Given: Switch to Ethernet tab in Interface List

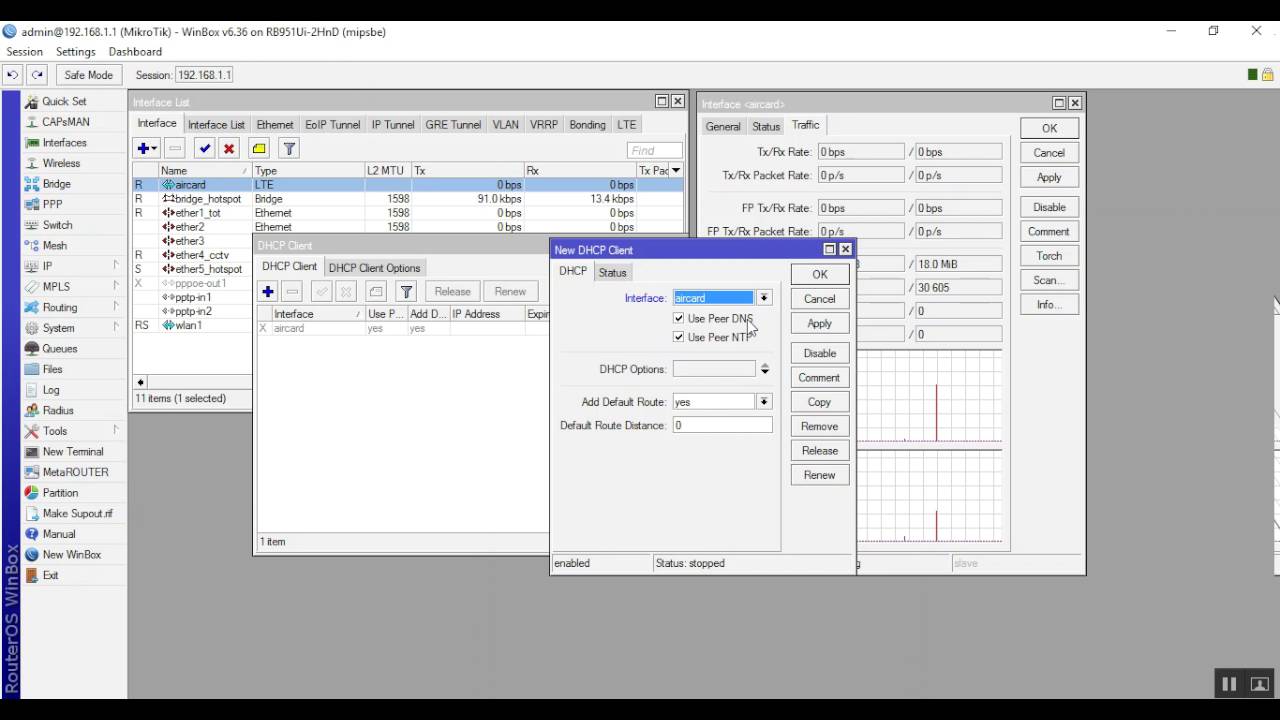Looking at the screenshot, I should coord(275,125).
